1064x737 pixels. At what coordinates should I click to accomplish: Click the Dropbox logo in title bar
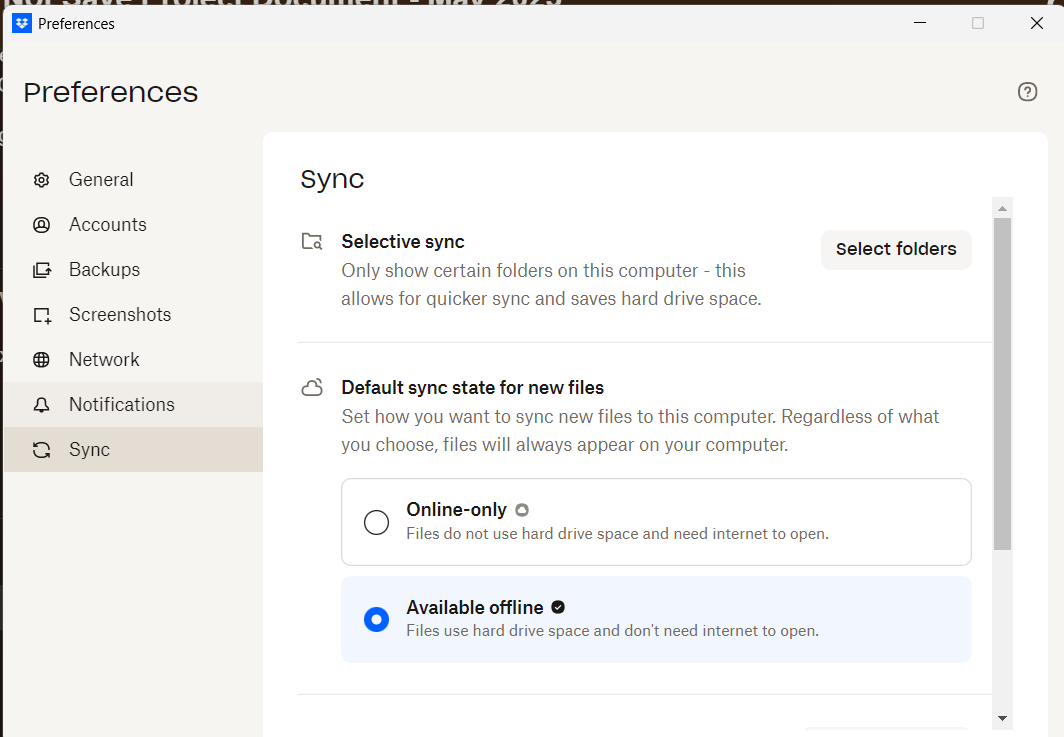coord(22,23)
